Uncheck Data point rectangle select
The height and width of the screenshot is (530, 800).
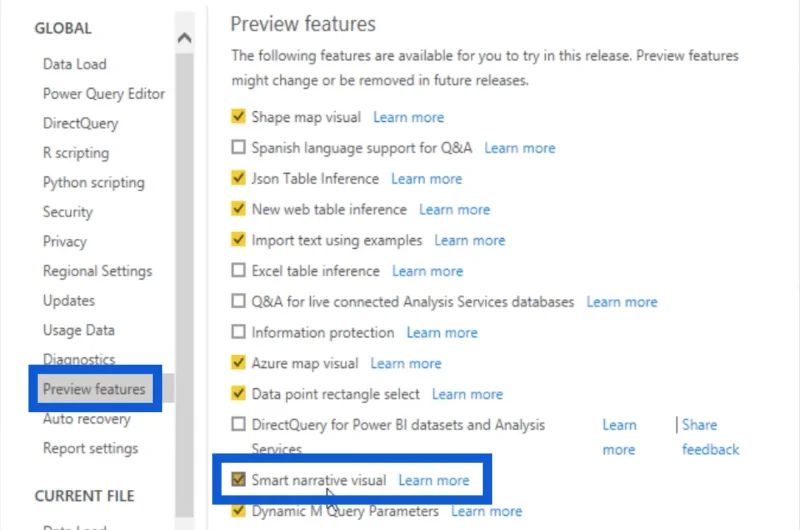[x=238, y=393]
